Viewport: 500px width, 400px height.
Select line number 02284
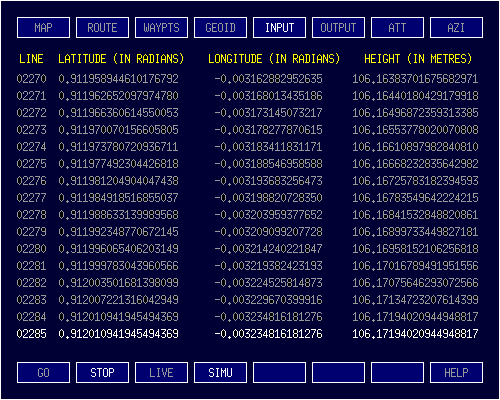[x=31, y=317]
